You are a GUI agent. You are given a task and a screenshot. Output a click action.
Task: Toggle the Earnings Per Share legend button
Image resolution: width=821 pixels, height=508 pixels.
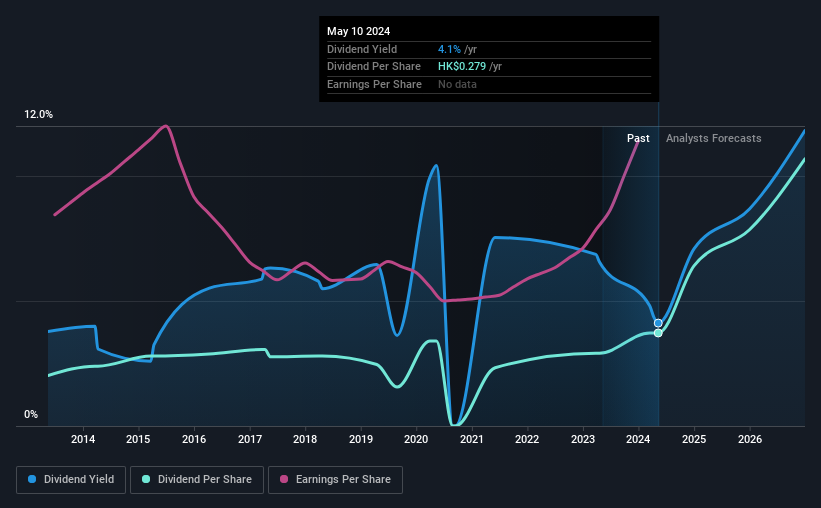[x=335, y=480]
